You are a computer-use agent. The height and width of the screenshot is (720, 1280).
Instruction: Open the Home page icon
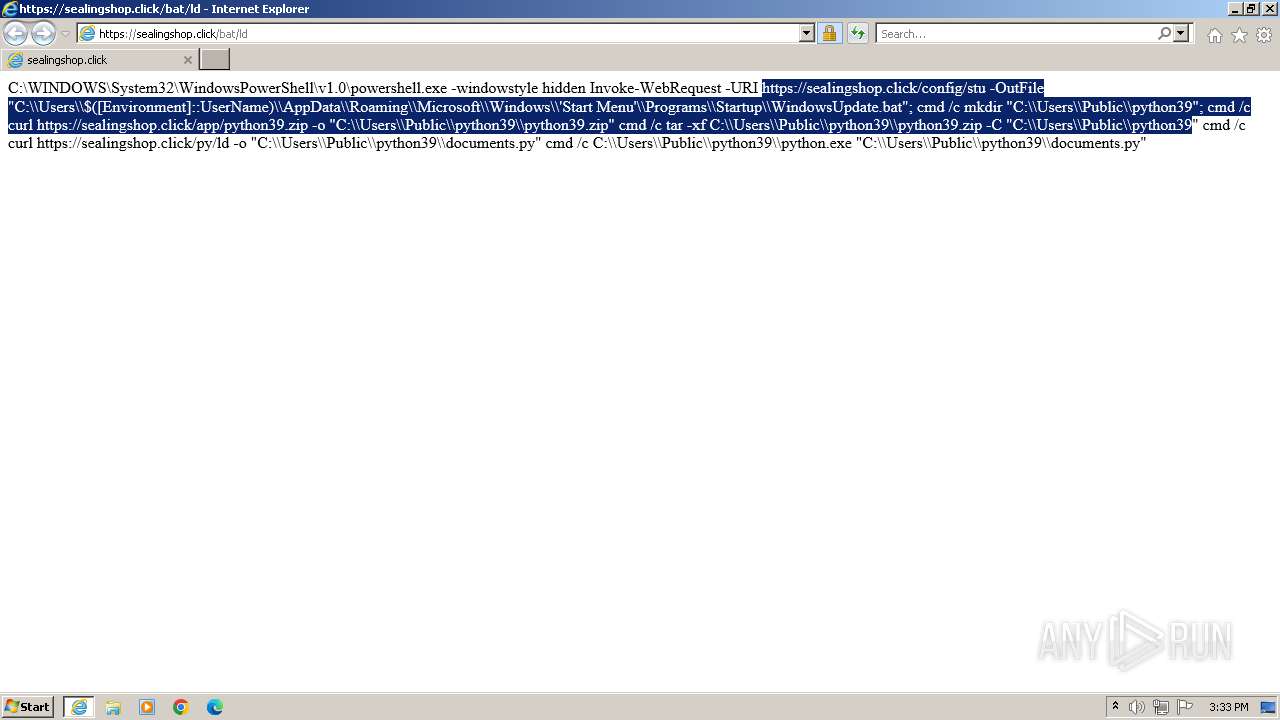pos(1214,35)
